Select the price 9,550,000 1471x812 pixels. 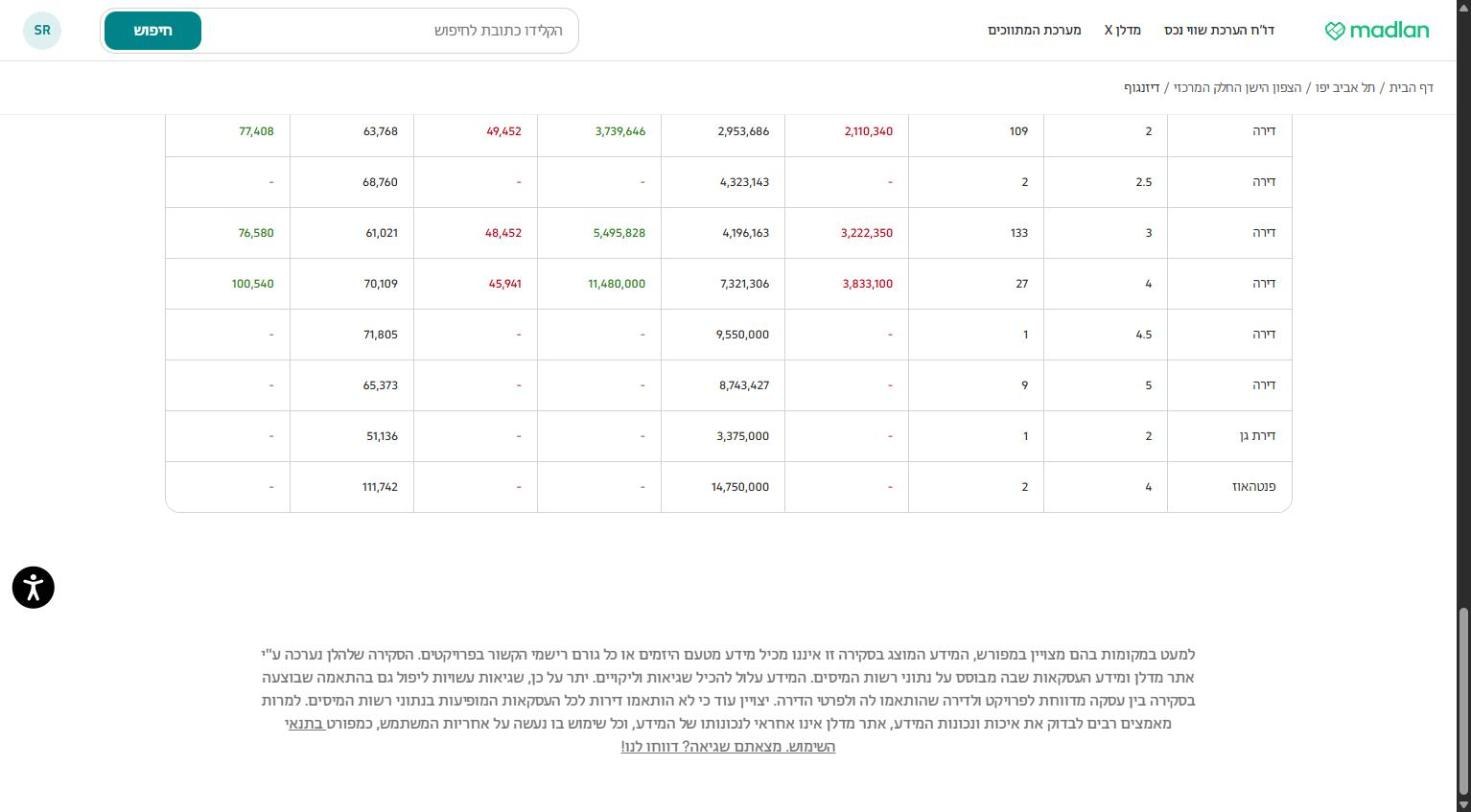tap(744, 335)
